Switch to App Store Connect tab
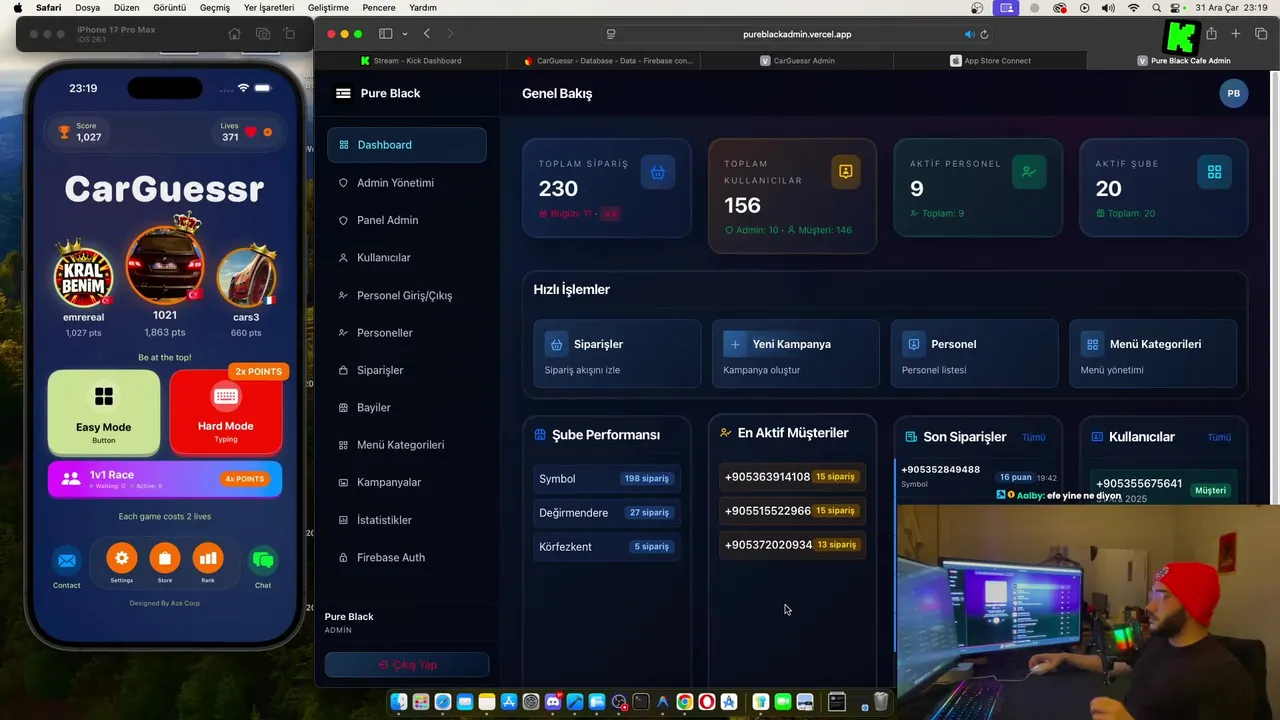Viewport: 1280px width, 720px height. pyautogui.click(x=990, y=61)
